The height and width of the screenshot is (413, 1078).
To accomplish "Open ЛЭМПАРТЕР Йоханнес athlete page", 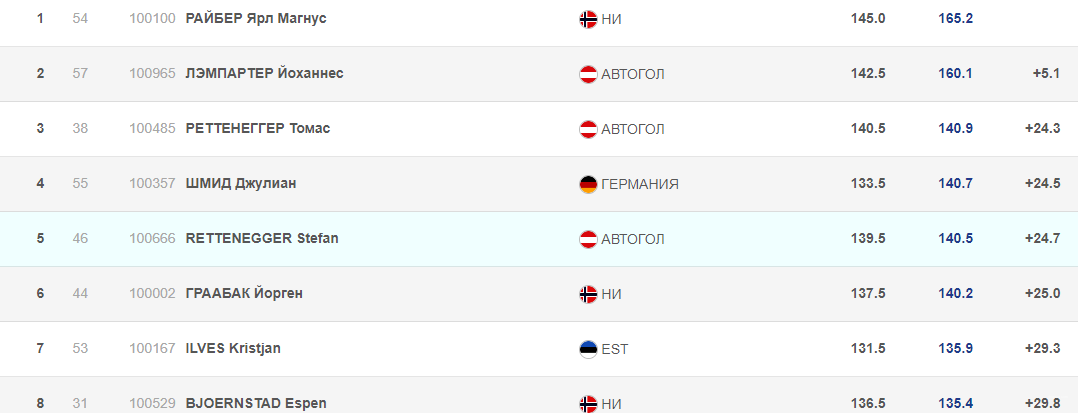I will pyautogui.click(x=265, y=74).
